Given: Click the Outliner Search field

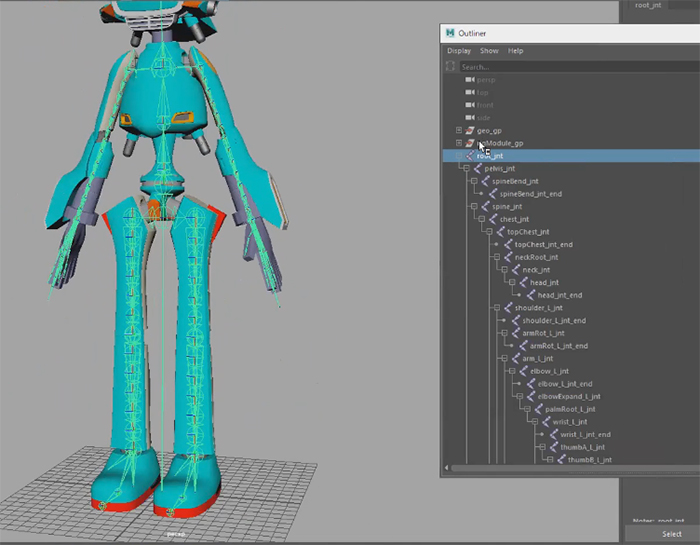Looking at the screenshot, I should 579,67.
